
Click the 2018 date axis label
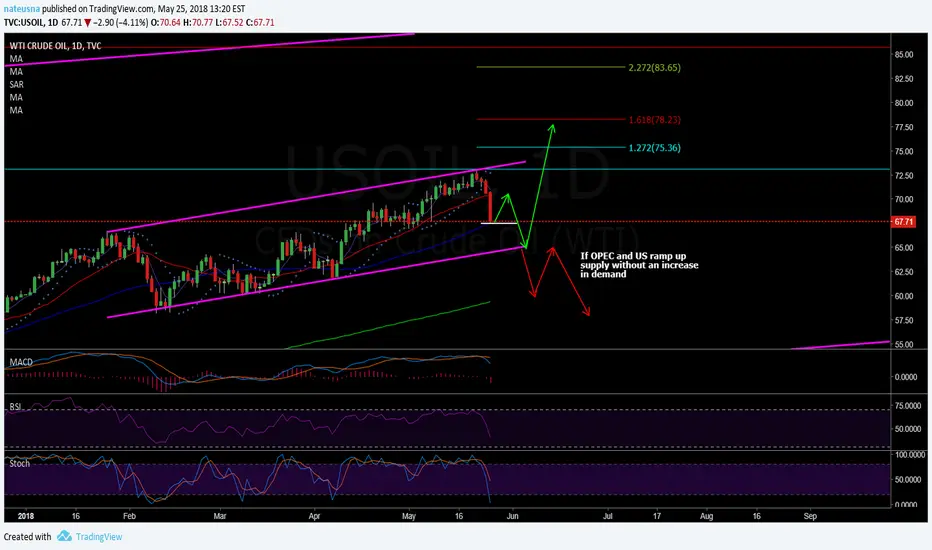[x=26, y=516]
